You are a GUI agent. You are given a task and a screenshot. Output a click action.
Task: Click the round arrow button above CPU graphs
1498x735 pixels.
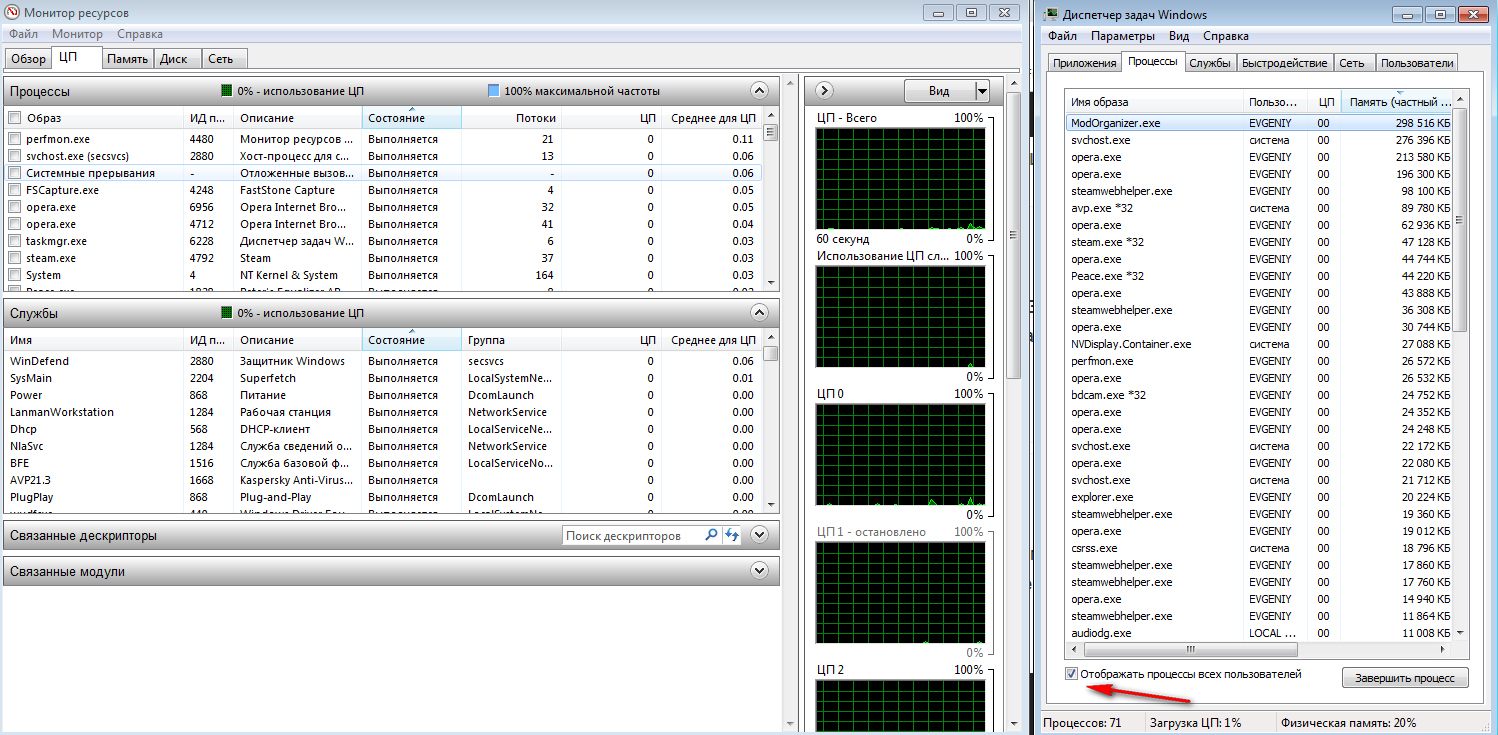coord(824,91)
